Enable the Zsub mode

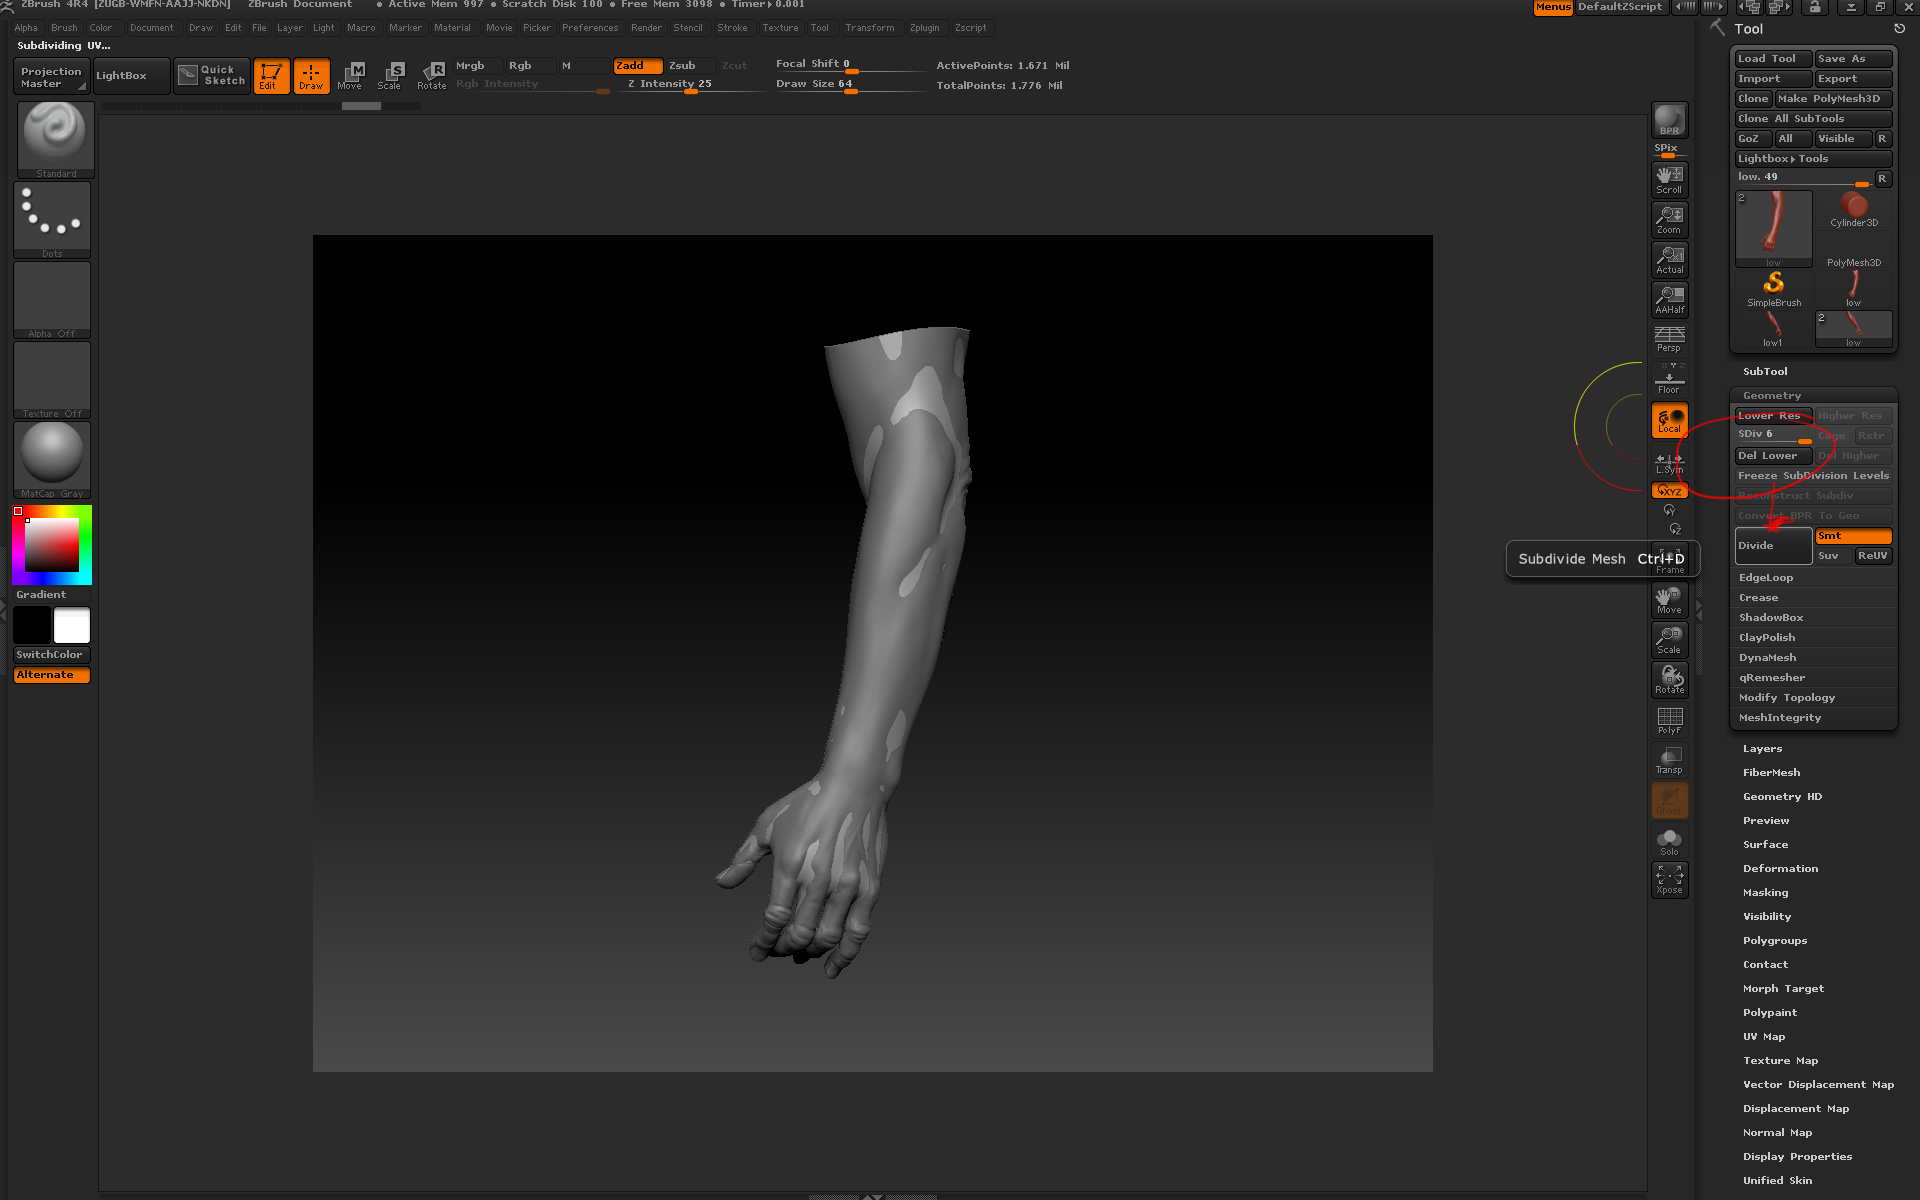(690, 66)
